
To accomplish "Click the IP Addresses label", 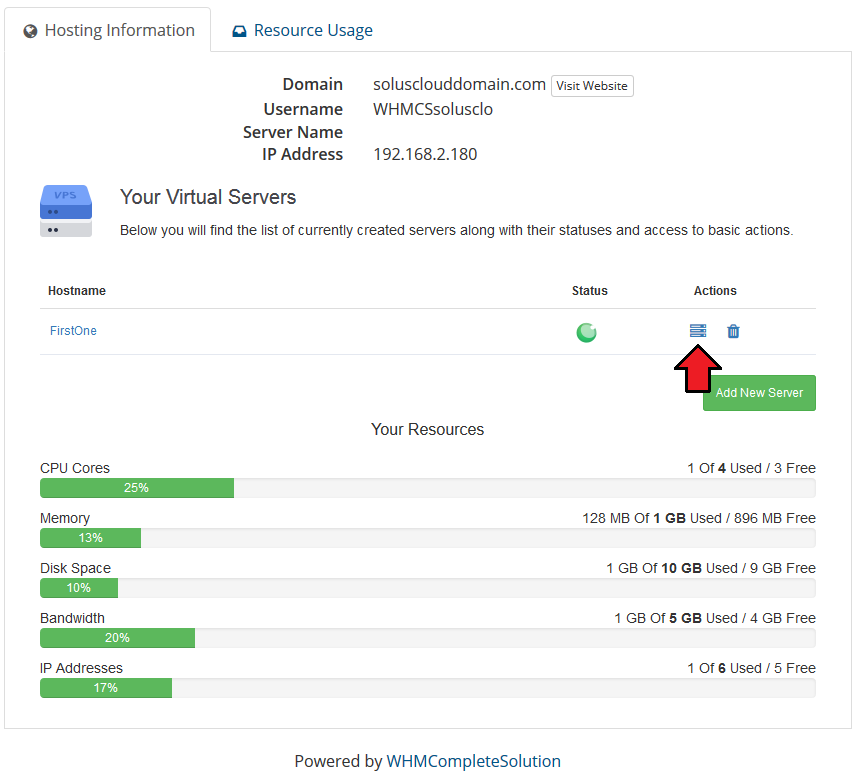I will [81, 668].
